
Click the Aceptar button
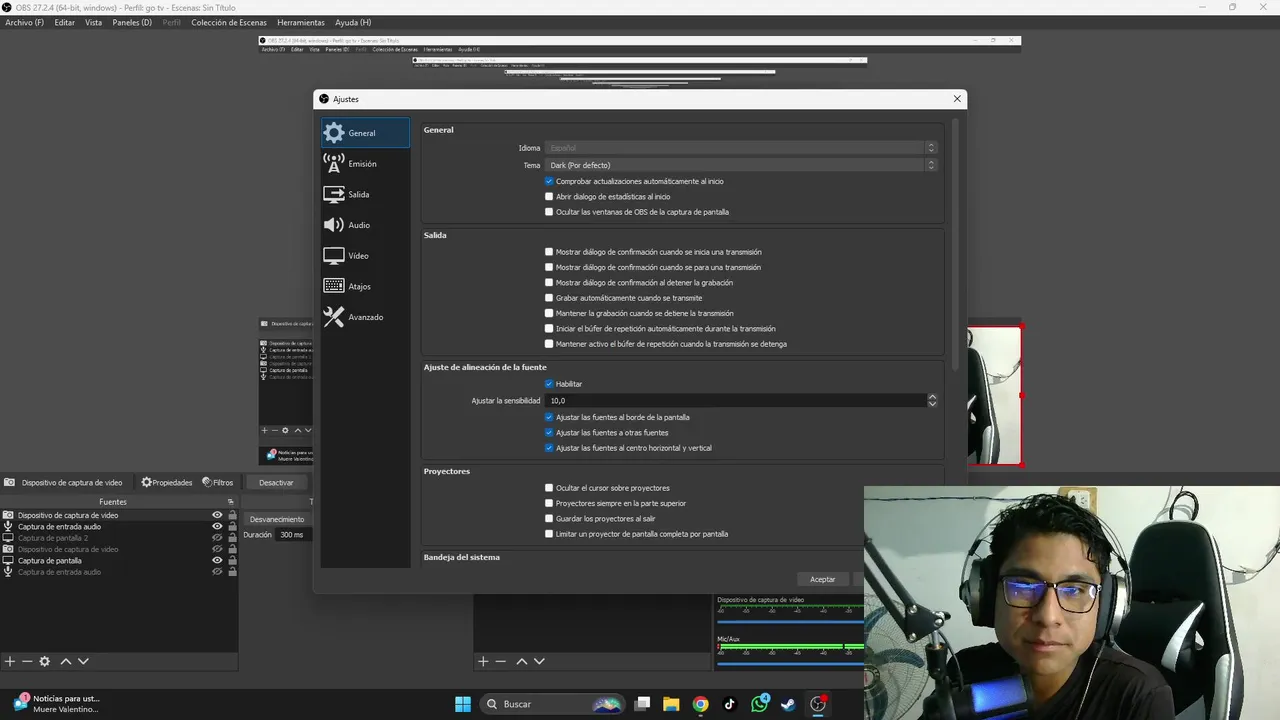tap(823, 579)
